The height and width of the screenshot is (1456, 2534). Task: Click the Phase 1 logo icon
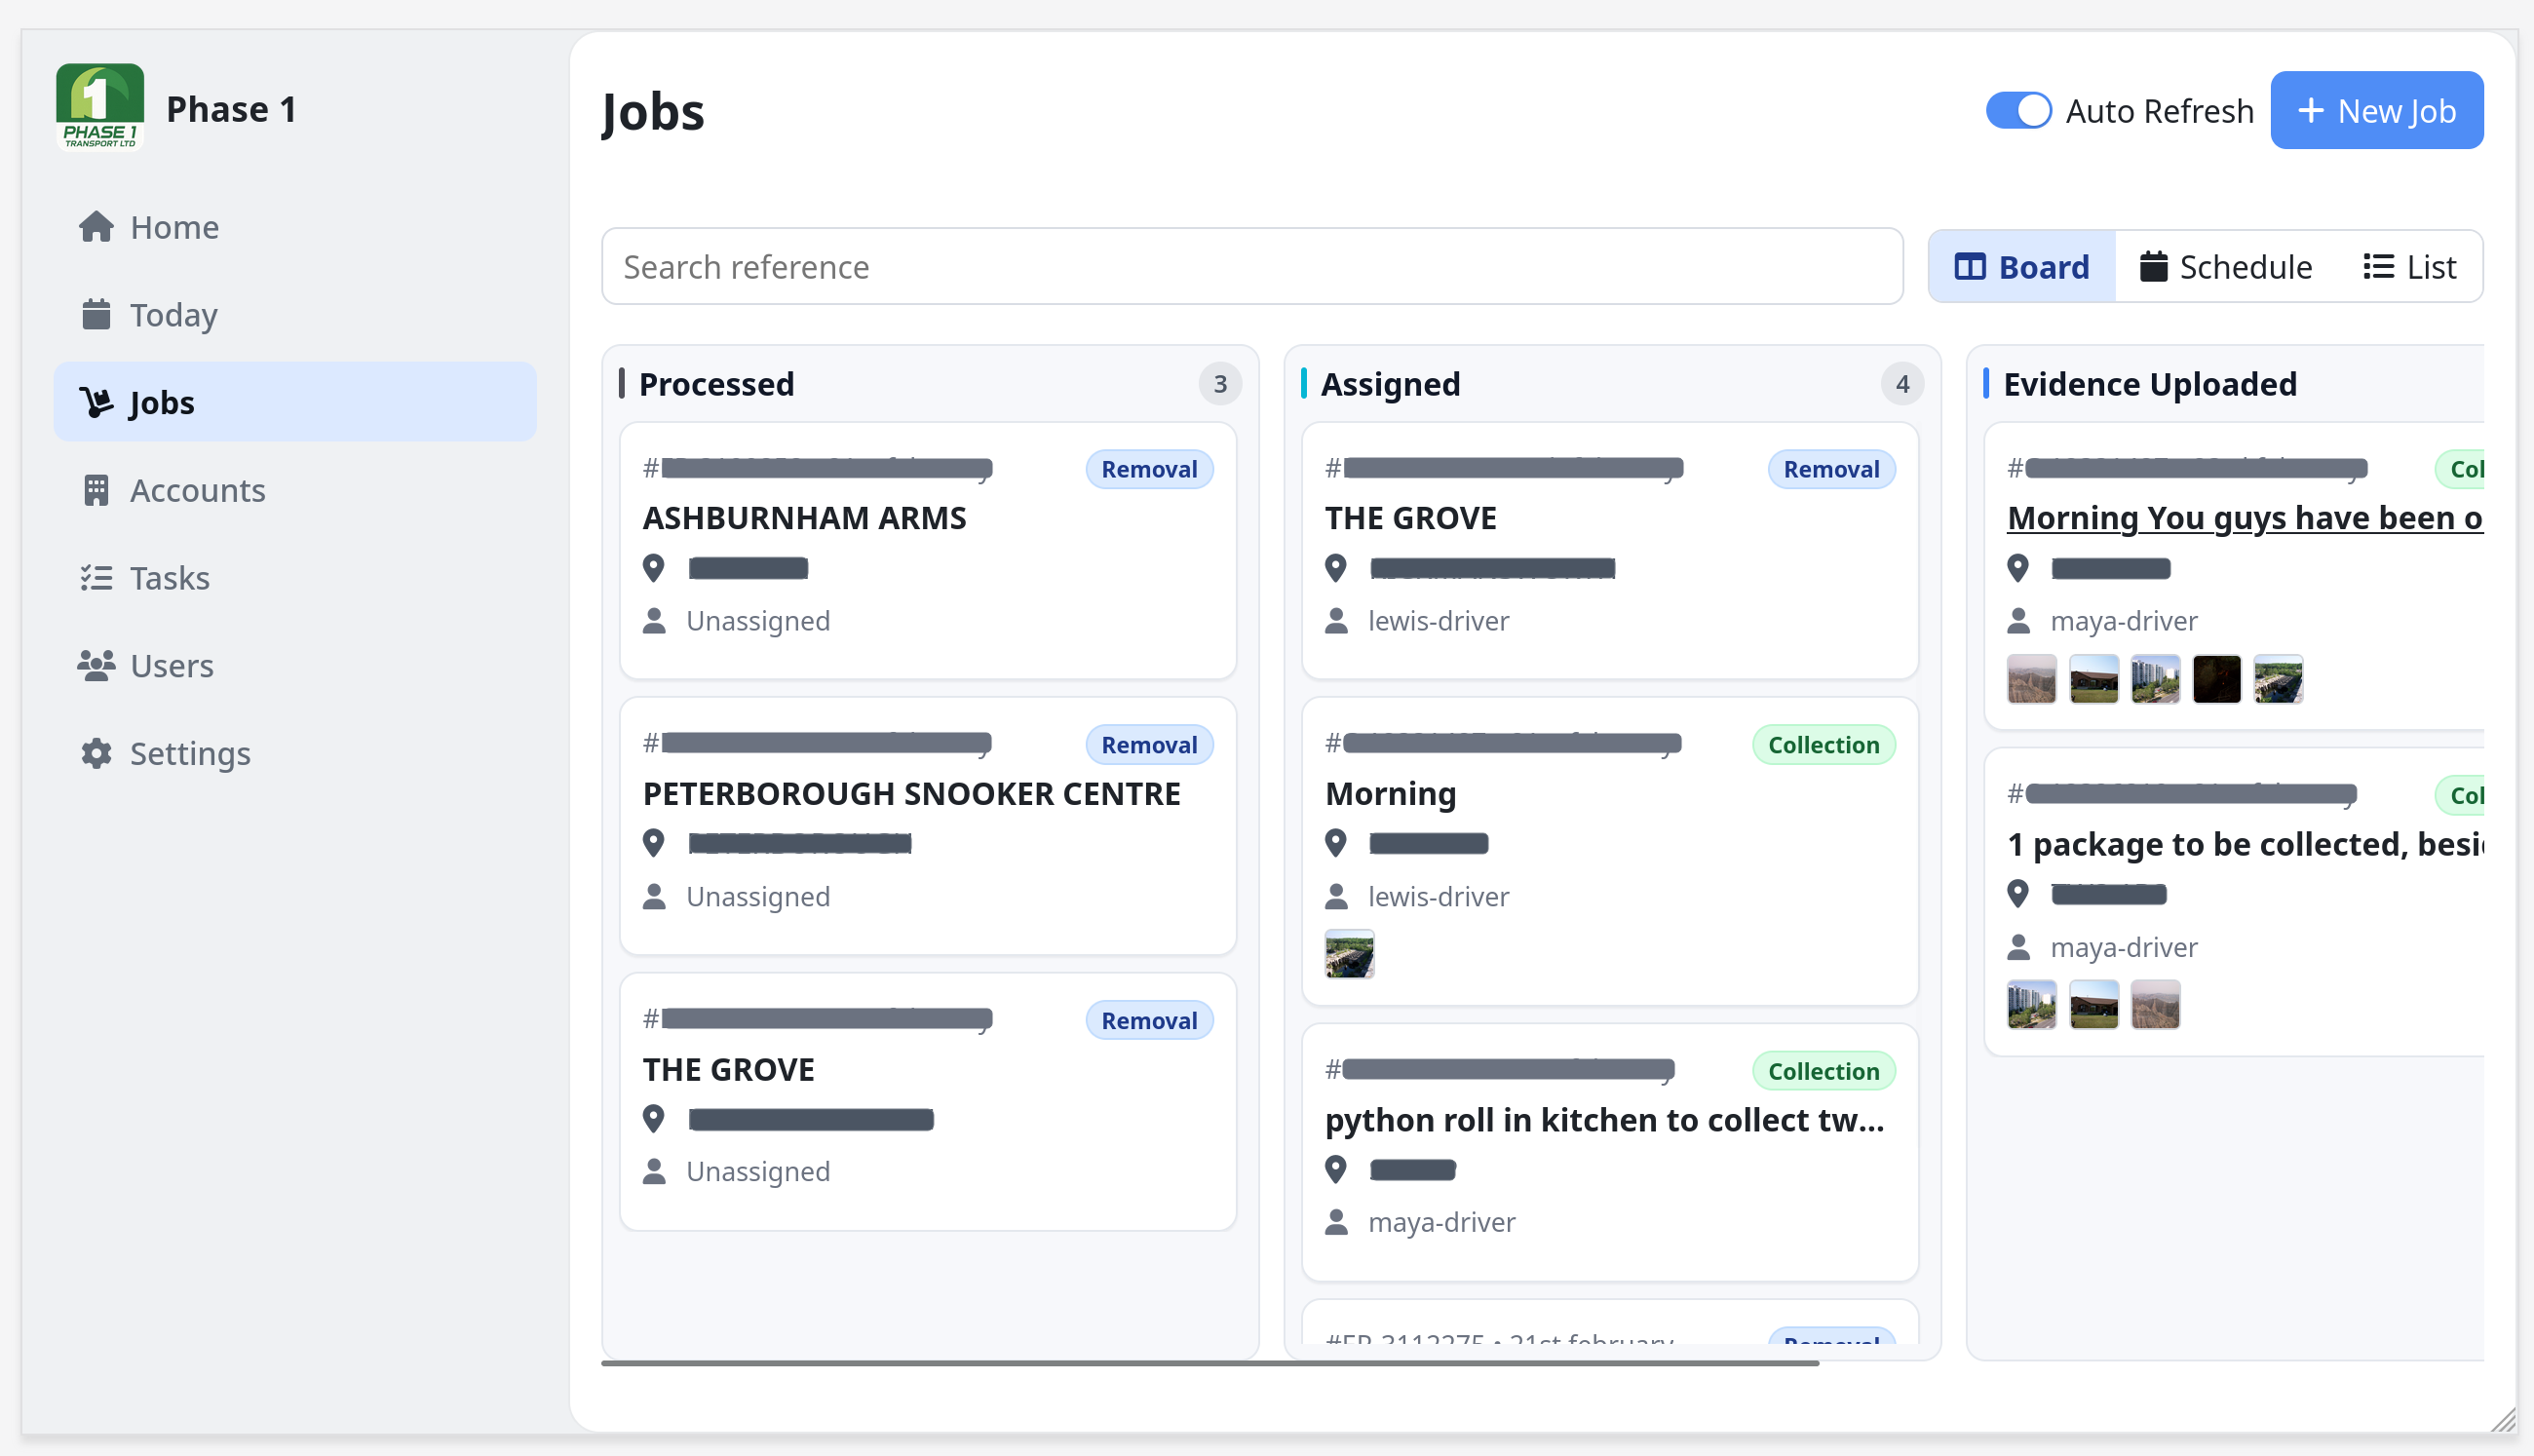[99, 107]
